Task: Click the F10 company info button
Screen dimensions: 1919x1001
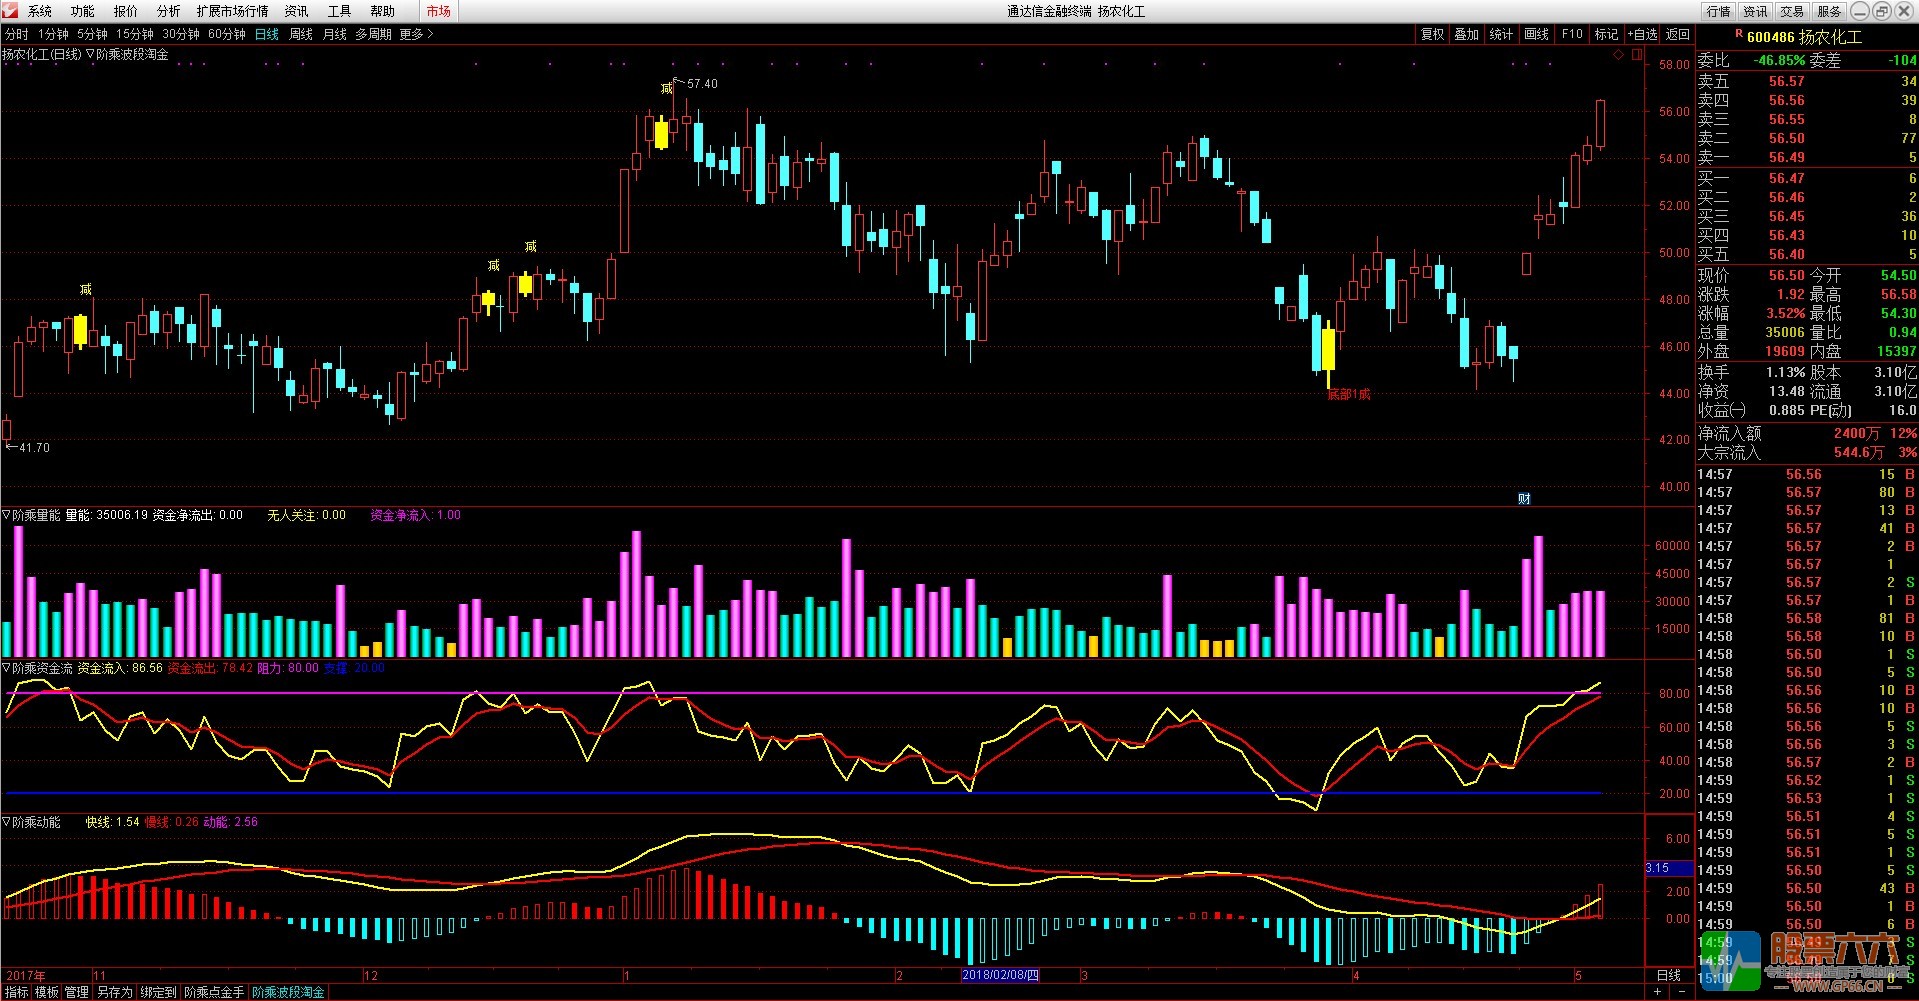Action: (1572, 34)
